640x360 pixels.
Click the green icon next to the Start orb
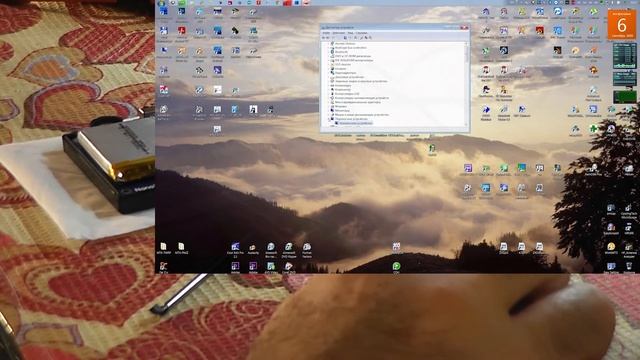tap(182, 3)
